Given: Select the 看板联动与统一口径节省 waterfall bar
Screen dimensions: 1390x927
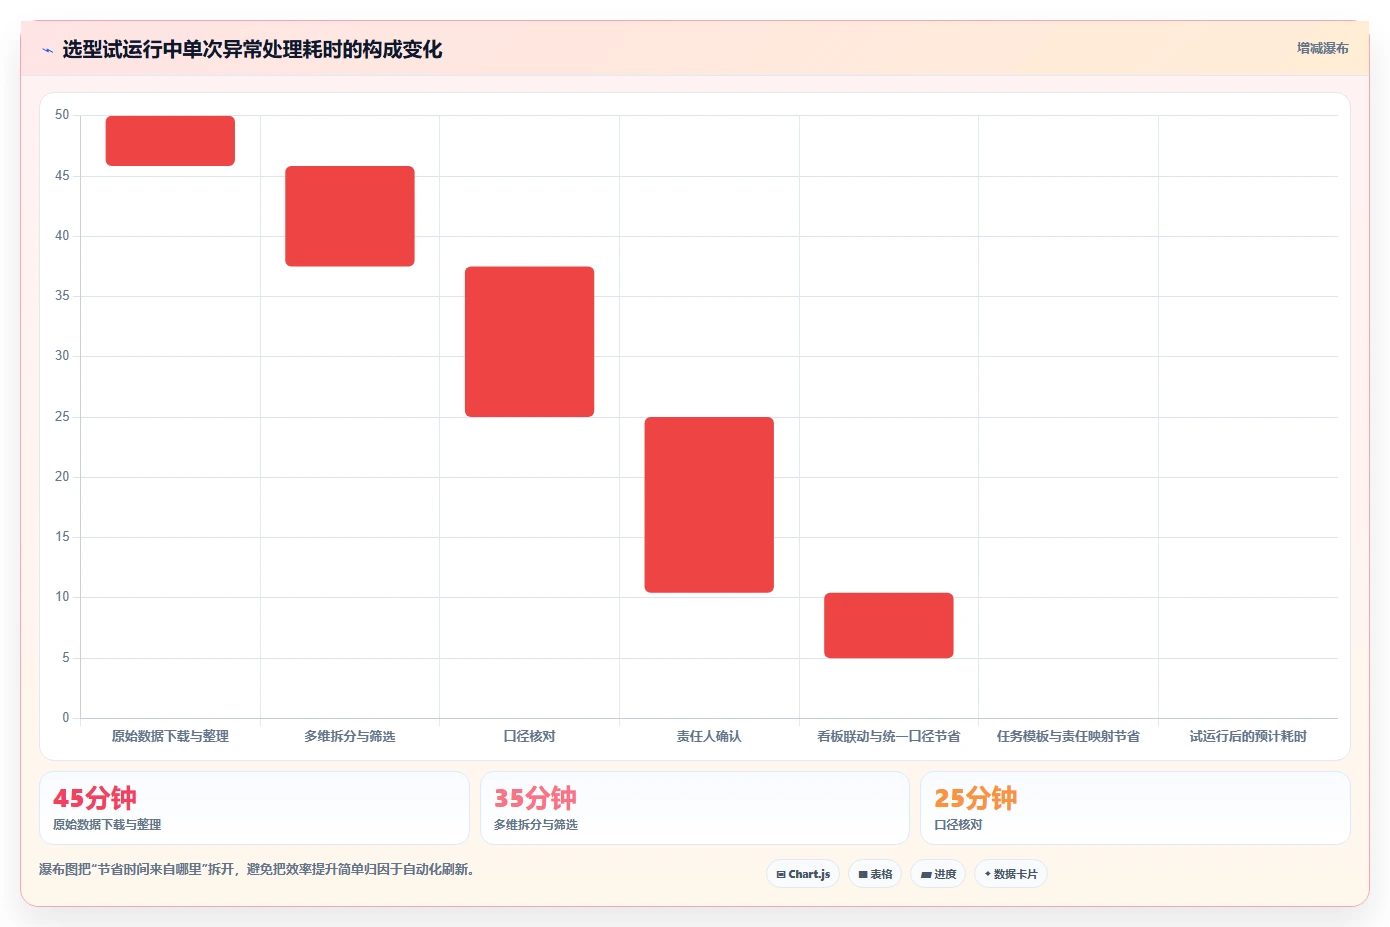Looking at the screenshot, I should pos(889,625).
